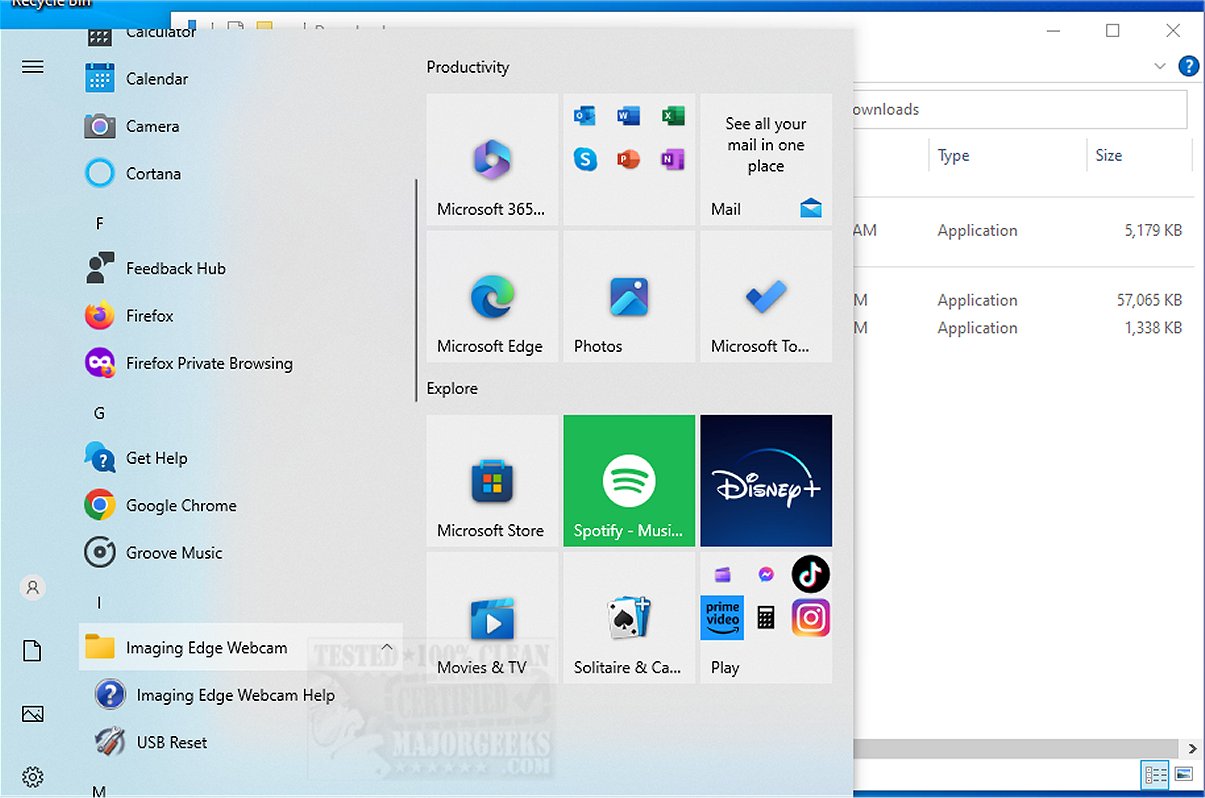
Task: Collapse the Imaging Edge Webcam folder
Action: (x=387, y=647)
